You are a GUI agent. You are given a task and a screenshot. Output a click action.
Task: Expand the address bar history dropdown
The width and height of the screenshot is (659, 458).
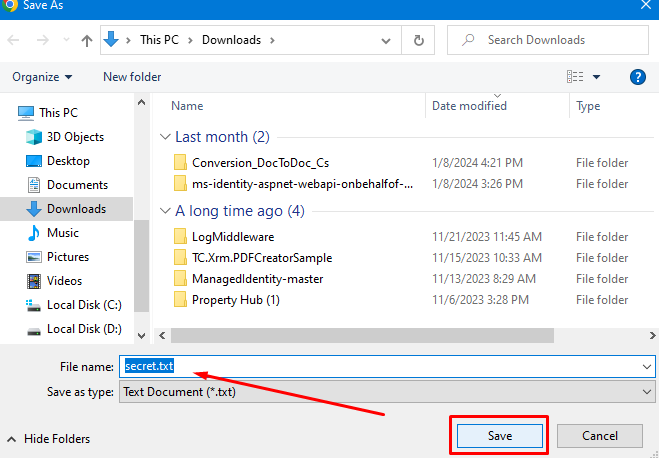coord(386,41)
